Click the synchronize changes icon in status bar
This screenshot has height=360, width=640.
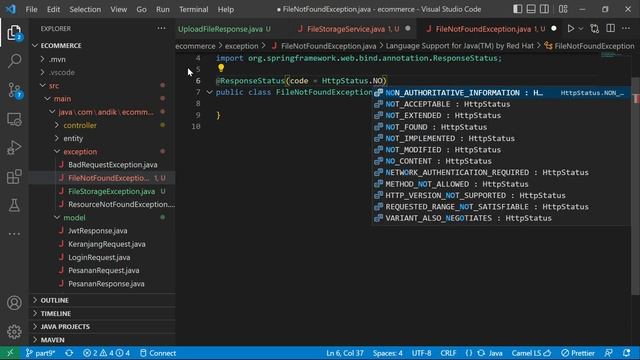click(x=69, y=353)
